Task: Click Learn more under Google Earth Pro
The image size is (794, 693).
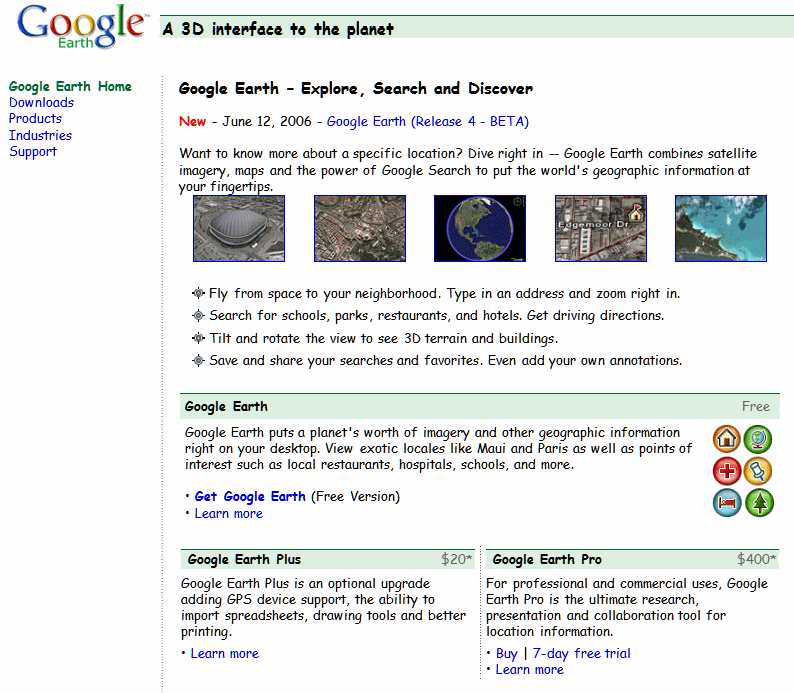Action: 530,670
